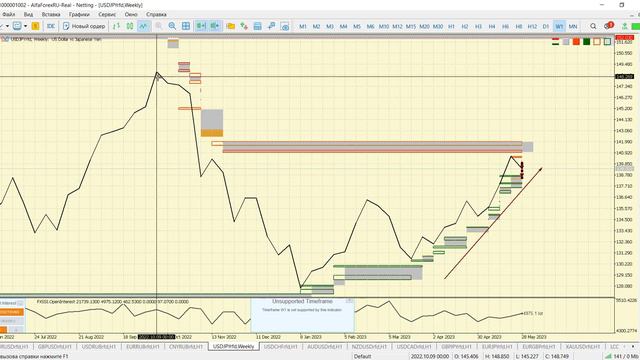Switch to GBPUSD H1 chart tab
Image resolution: width=640 pixels, height=360 pixels.
click(54, 347)
